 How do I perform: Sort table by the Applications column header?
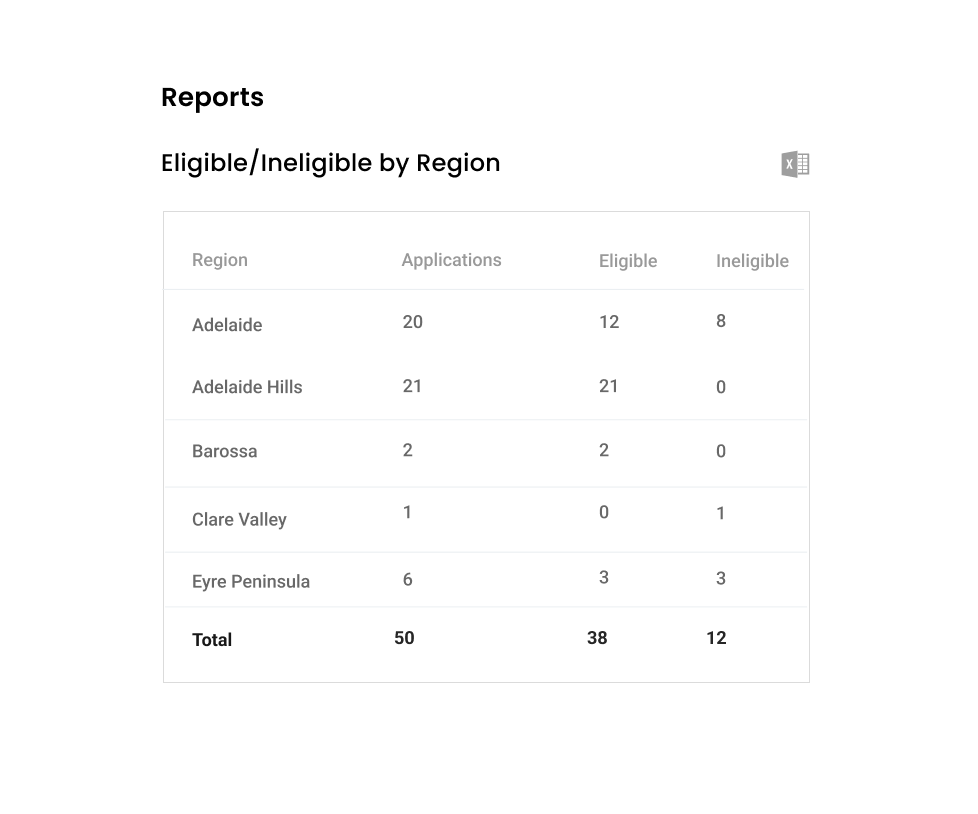click(x=451, y=260)
